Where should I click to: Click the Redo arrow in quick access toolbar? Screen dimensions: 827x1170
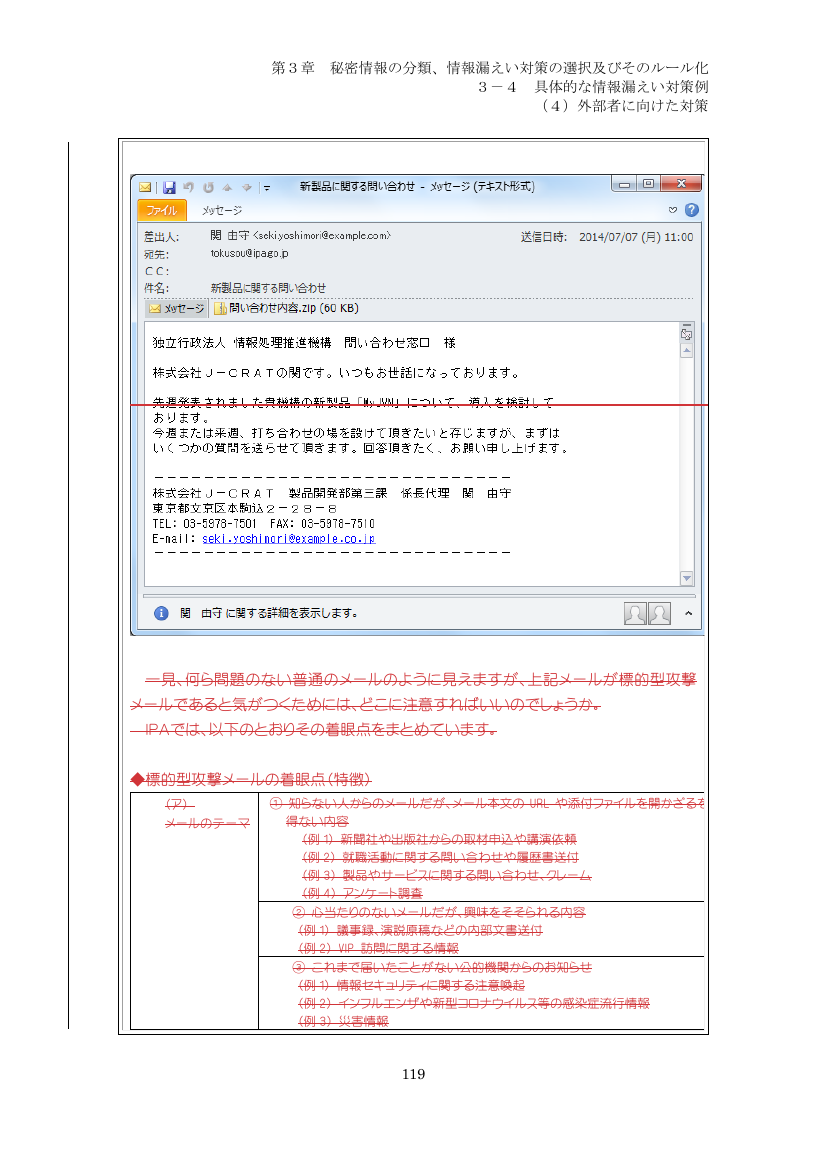point(208,187)
